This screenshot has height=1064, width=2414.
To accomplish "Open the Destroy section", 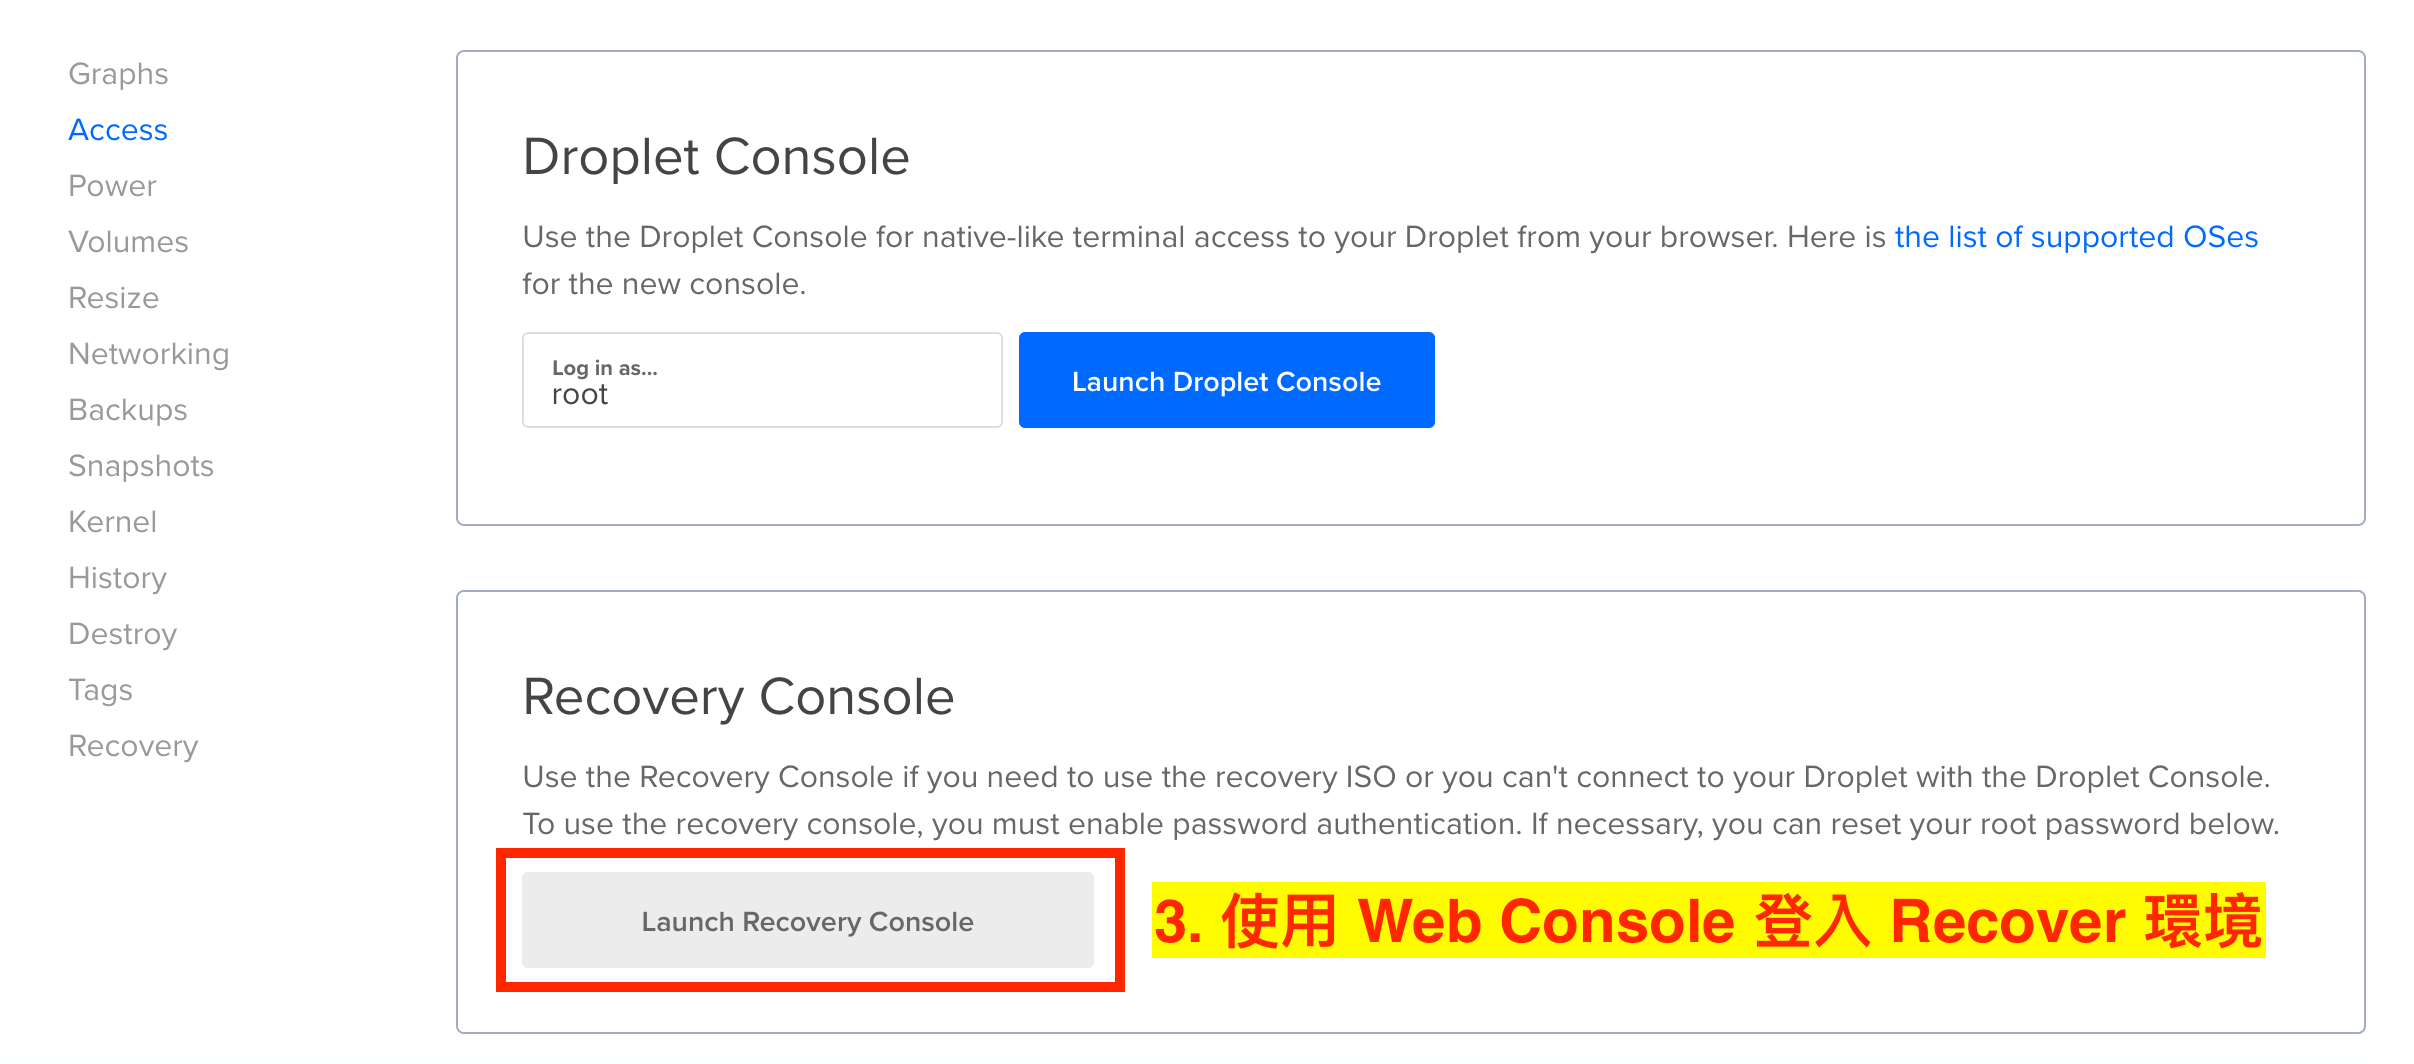I will click(122, 634).
